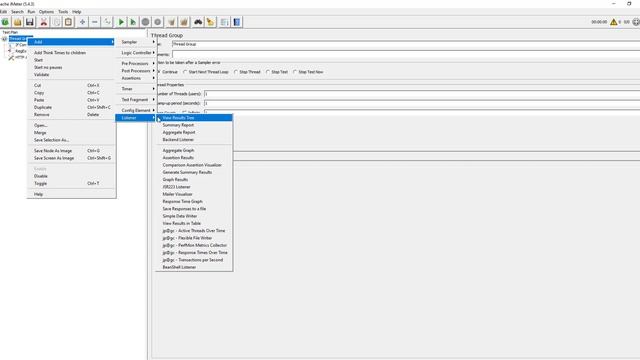
Task: Click Add Think Times to children
Action: (71, 53)
